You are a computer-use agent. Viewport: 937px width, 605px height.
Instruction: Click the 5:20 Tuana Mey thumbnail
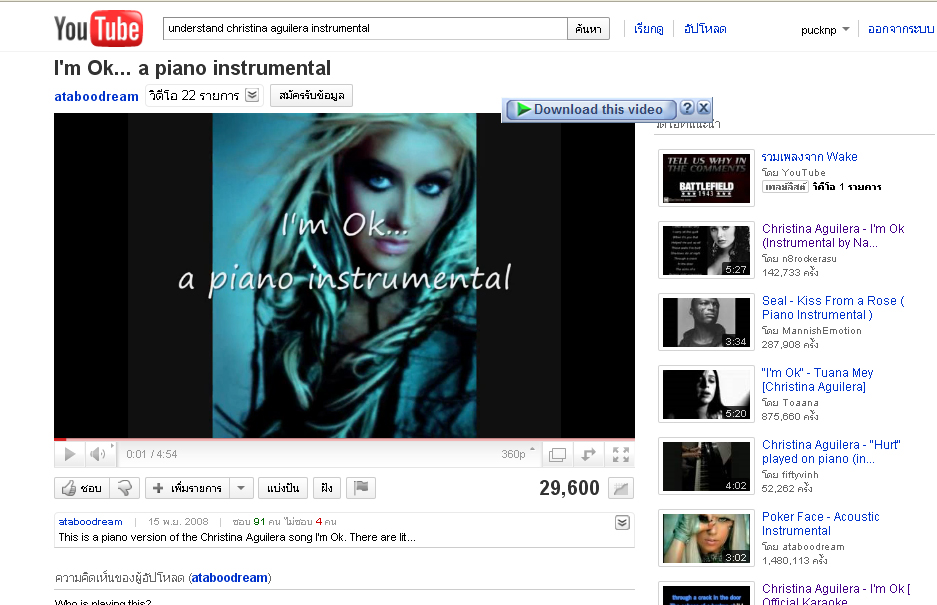point(706,394)
